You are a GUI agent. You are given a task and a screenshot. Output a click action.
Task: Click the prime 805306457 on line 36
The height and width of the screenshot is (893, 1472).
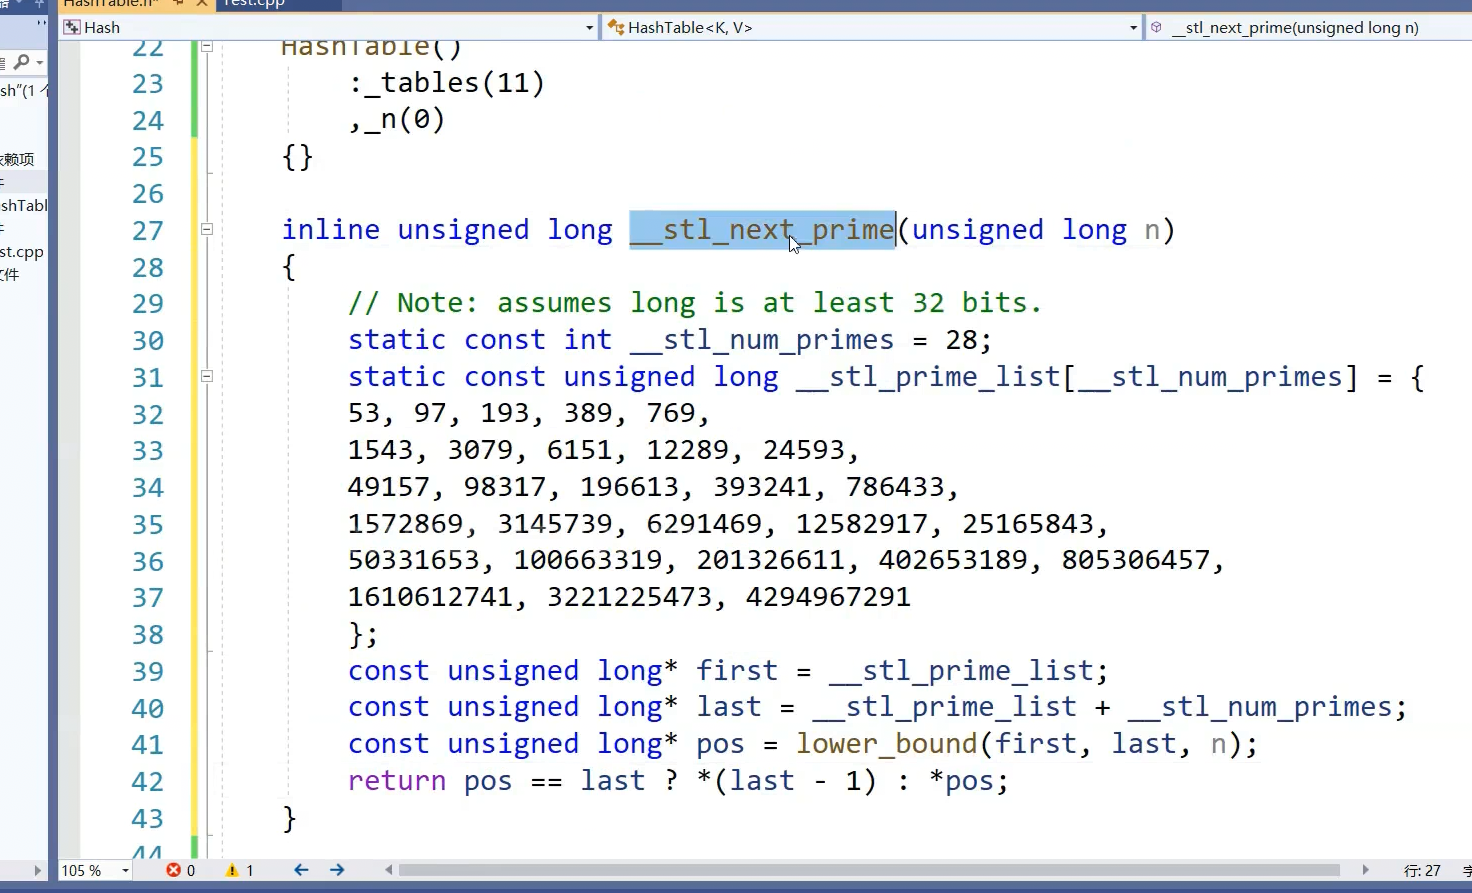coord(1136,560)
